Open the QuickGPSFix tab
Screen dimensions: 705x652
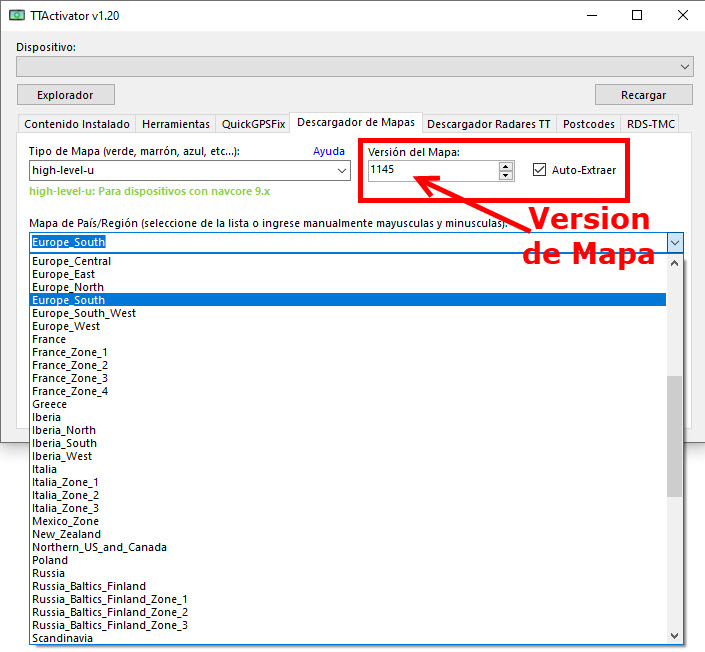(x=253, y=124)
